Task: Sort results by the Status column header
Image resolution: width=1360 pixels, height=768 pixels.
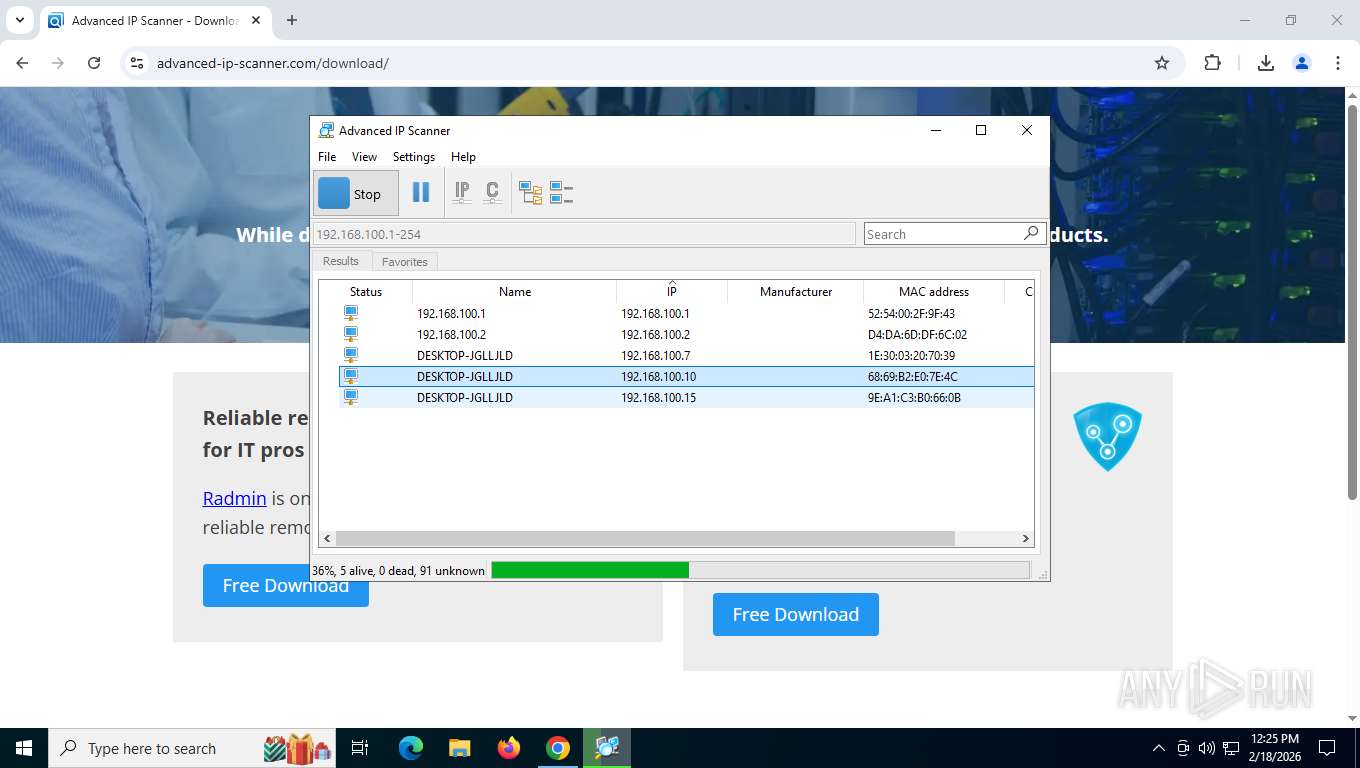Action: tap(366, 292)
